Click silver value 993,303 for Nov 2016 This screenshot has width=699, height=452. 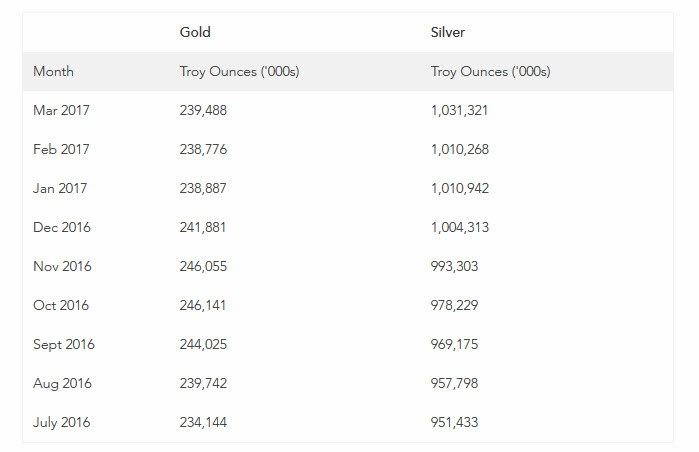point(454,267)
